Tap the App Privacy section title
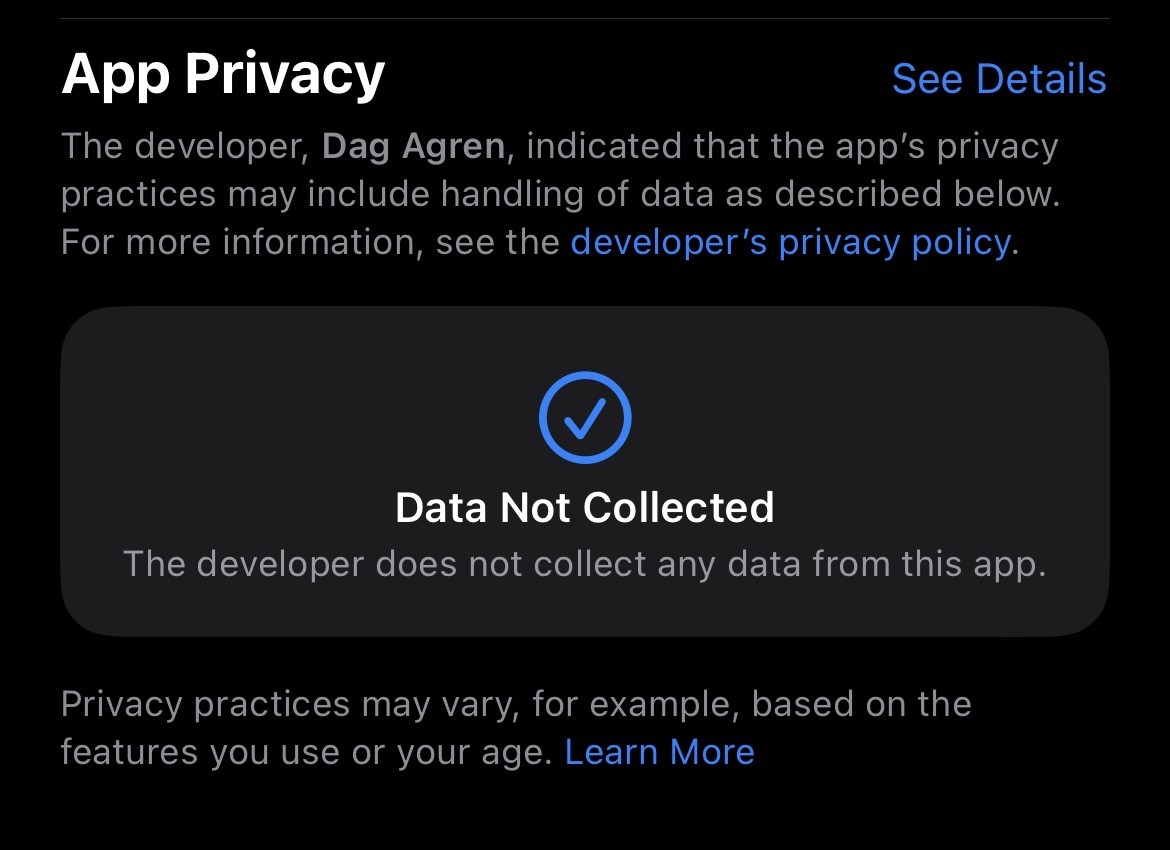1170x850 pixels. [223, 75]
